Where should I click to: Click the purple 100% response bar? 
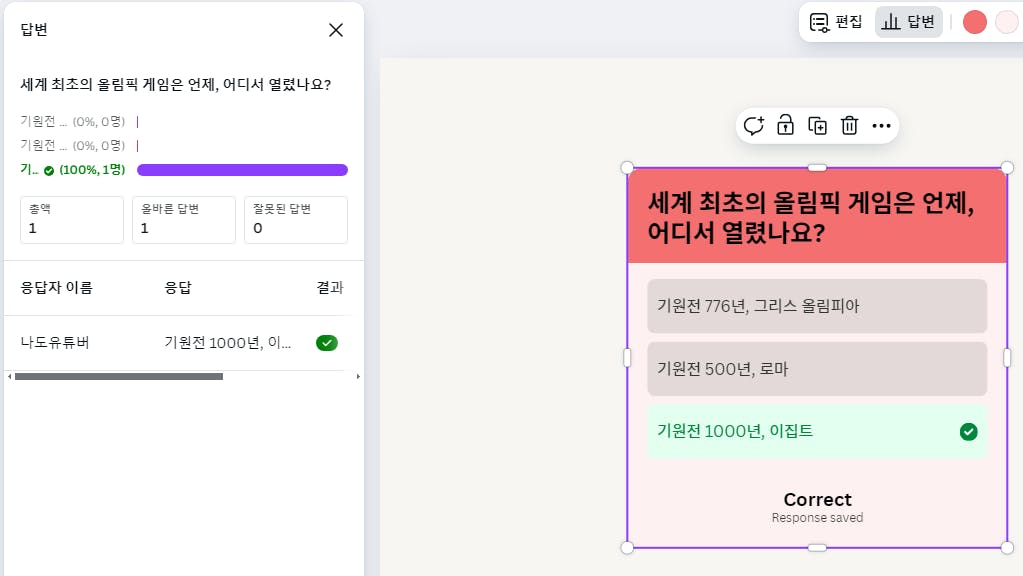tap(242, 170)
